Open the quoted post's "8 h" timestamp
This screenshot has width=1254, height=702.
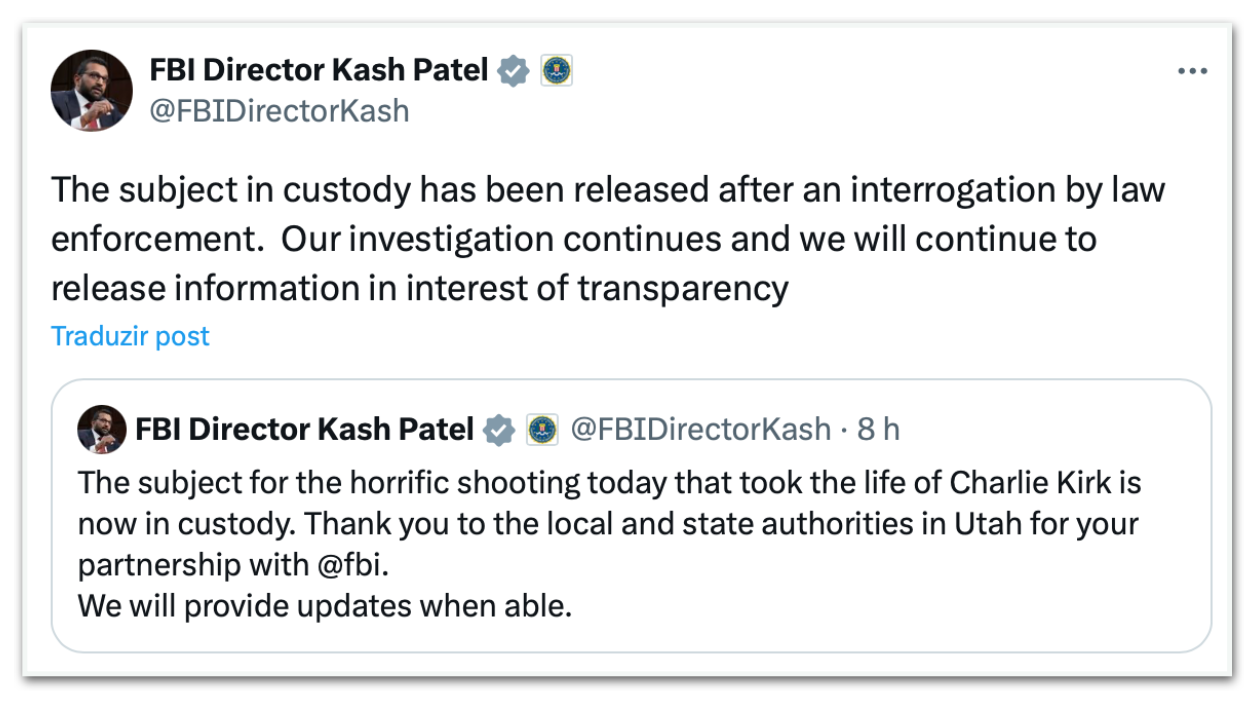[x=878, y=430]
